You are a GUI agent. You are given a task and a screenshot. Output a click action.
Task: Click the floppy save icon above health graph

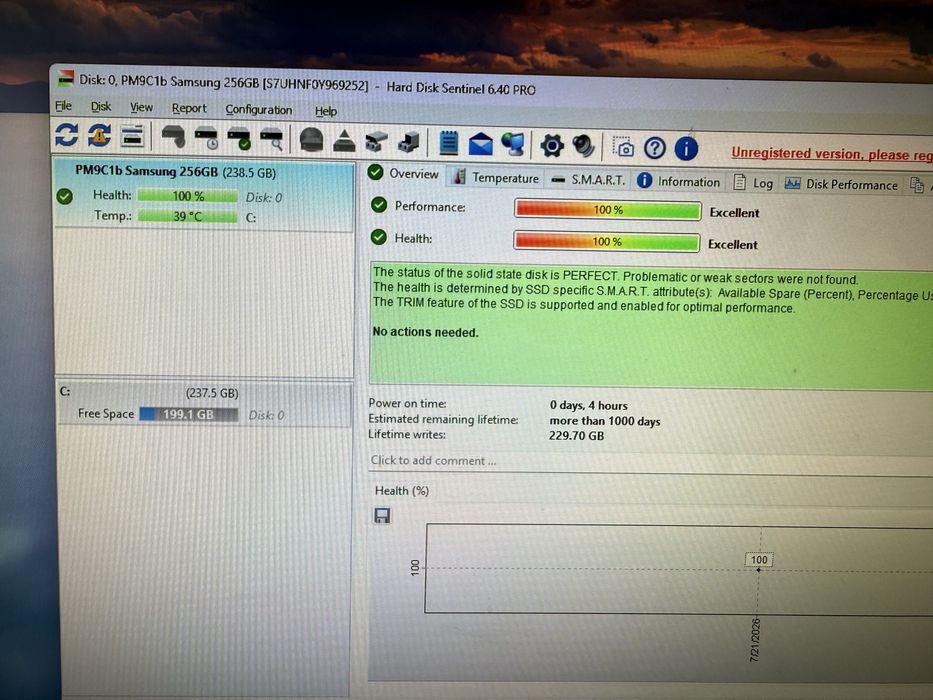click(382, 515)
